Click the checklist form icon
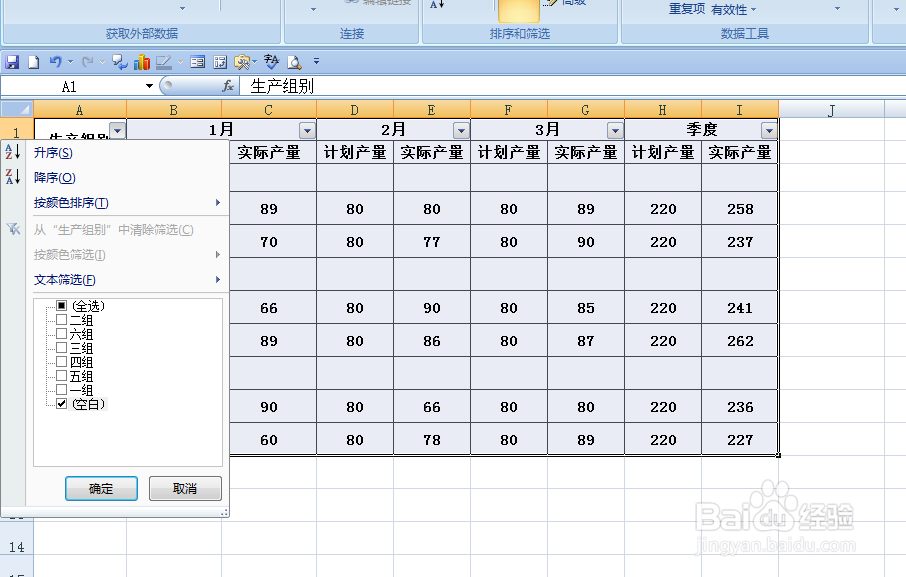Image resolution: width=906 pixels, height=577 pixels. pyautogui.click(x=220, y=62)
